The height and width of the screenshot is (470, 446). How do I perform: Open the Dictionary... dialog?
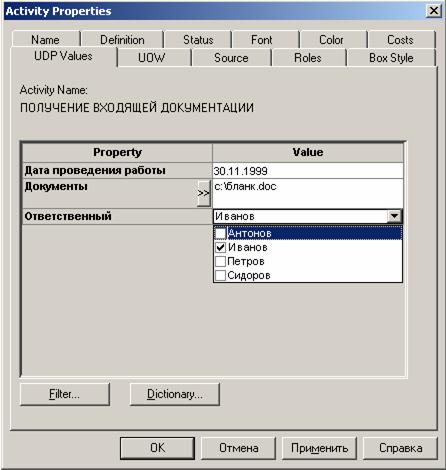[175, 394]
